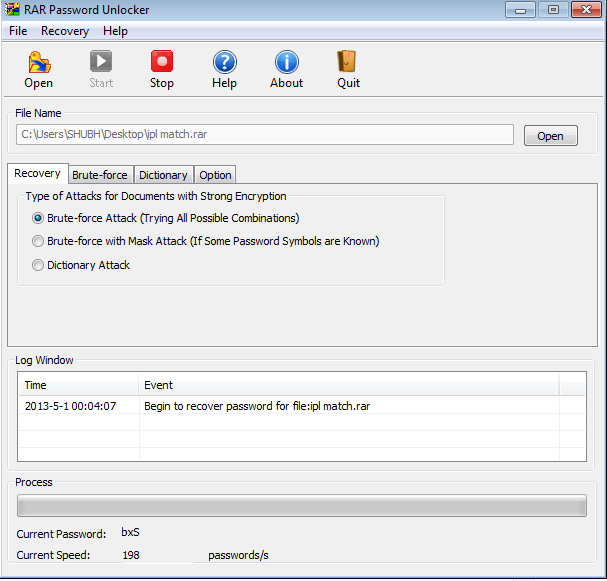The width and height of the screenshot is (607, 581).
Task: Minimize the RAR Password Unlocker window
Action: (520, 10)
